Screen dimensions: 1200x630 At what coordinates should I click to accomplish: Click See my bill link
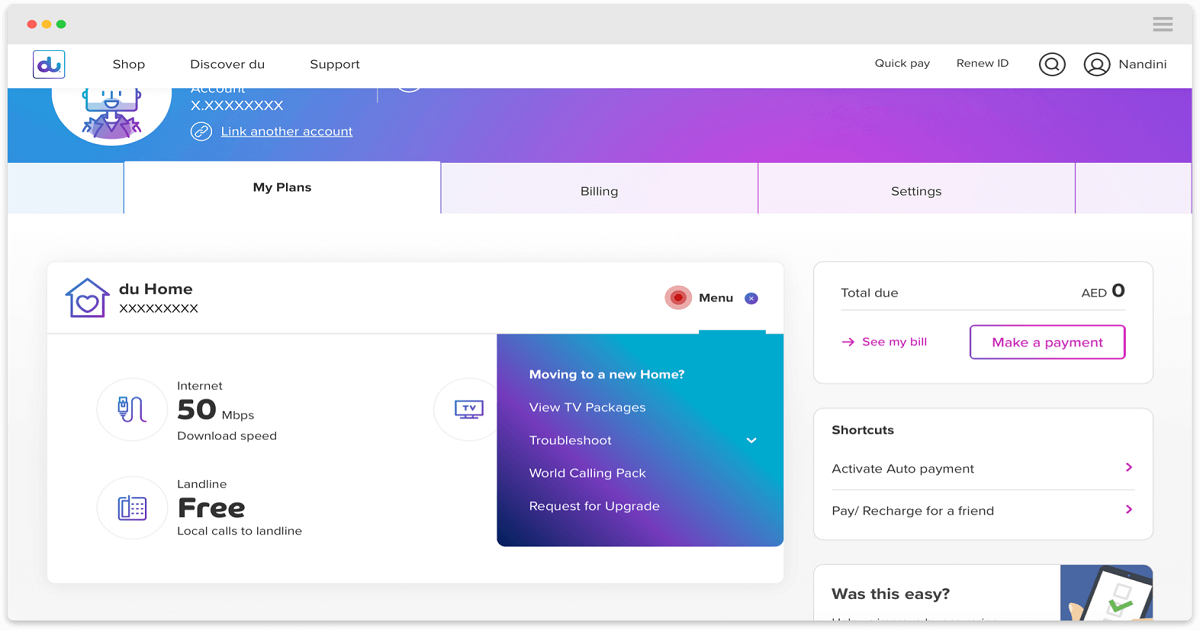point(894,342)
